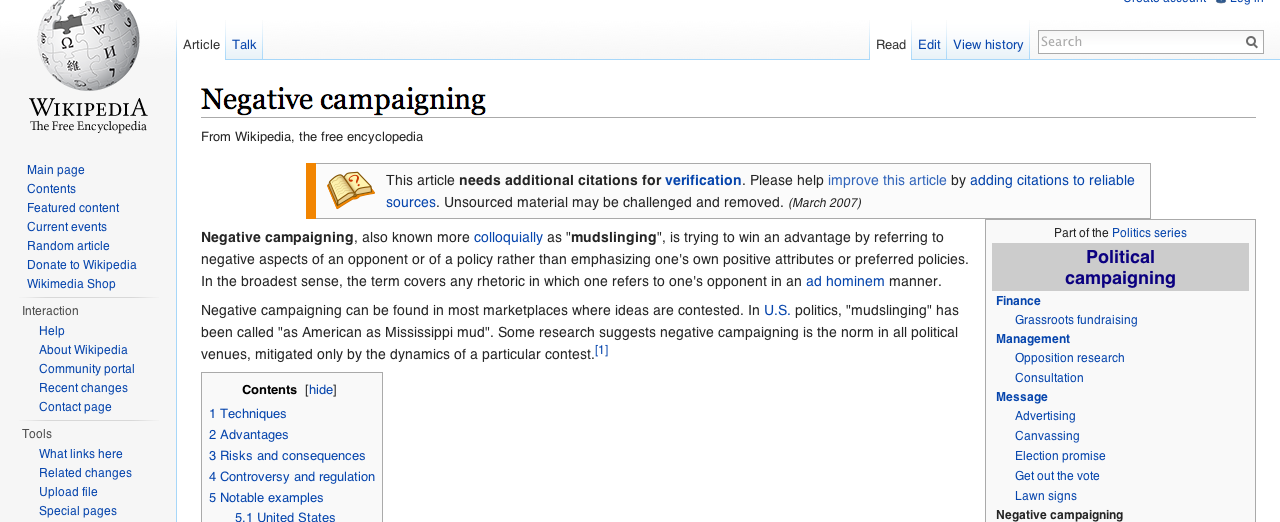Follow the U.S. link
The image size is (1280, 522).
pos(777,311)
